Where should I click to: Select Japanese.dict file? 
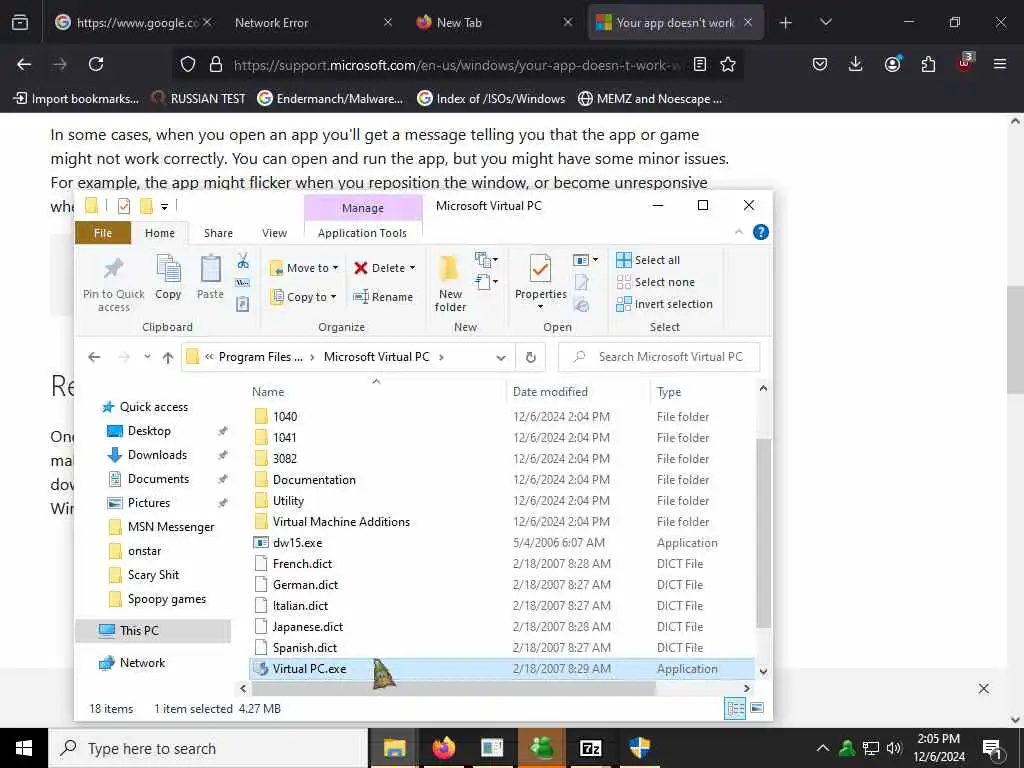coord(308,627)
